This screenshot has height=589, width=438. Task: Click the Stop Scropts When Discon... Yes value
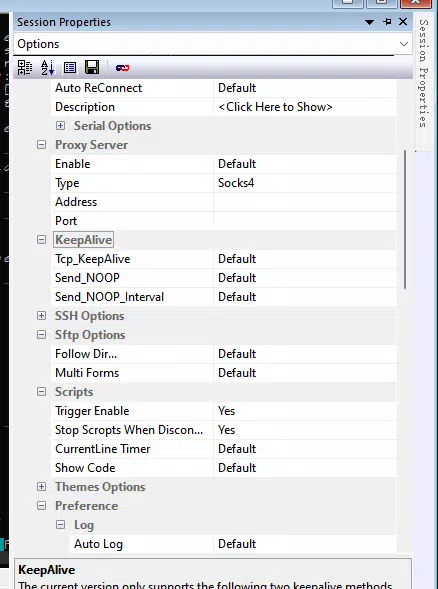[305, 430]
